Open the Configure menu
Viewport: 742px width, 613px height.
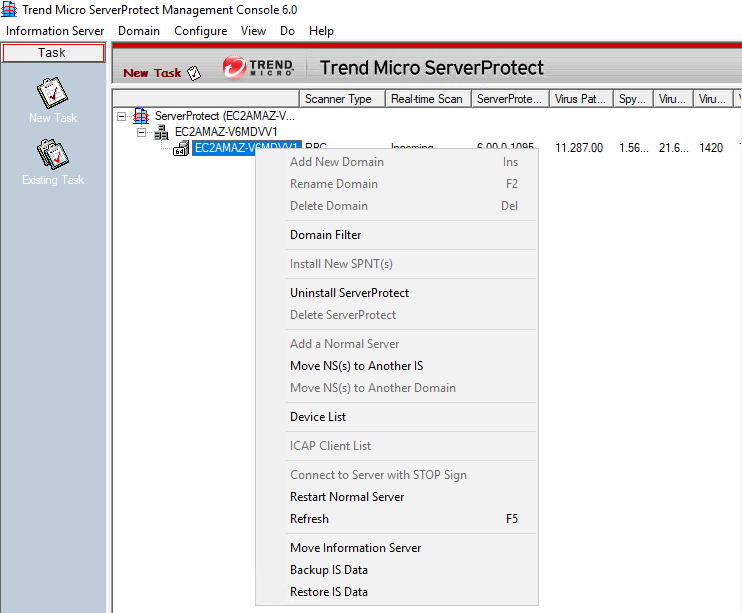[x=201, y=31]
